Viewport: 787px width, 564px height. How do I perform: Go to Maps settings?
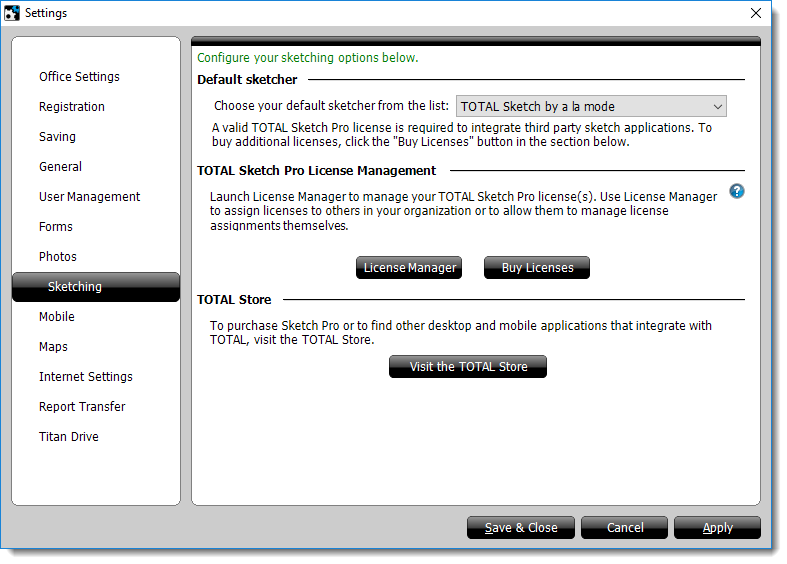click(x=53, y=347)
